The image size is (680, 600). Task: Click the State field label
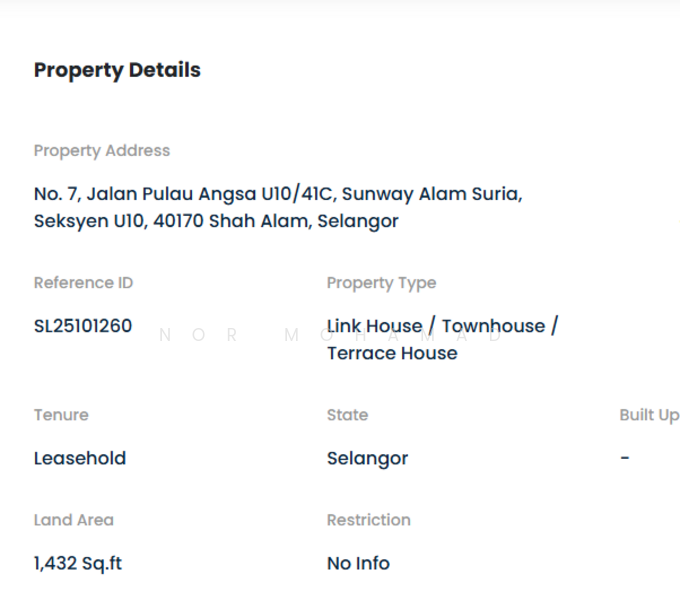pos(347,415)
